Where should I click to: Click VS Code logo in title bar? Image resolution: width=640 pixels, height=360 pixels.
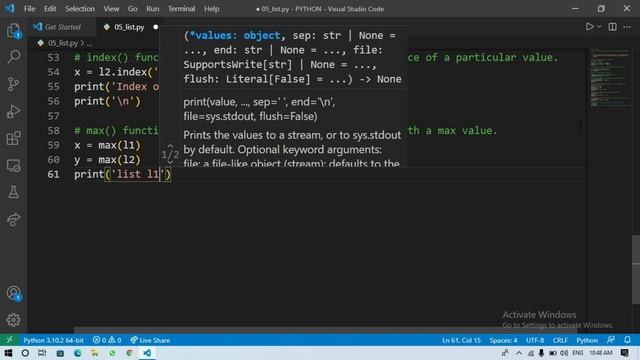click(x=10, y=8)
